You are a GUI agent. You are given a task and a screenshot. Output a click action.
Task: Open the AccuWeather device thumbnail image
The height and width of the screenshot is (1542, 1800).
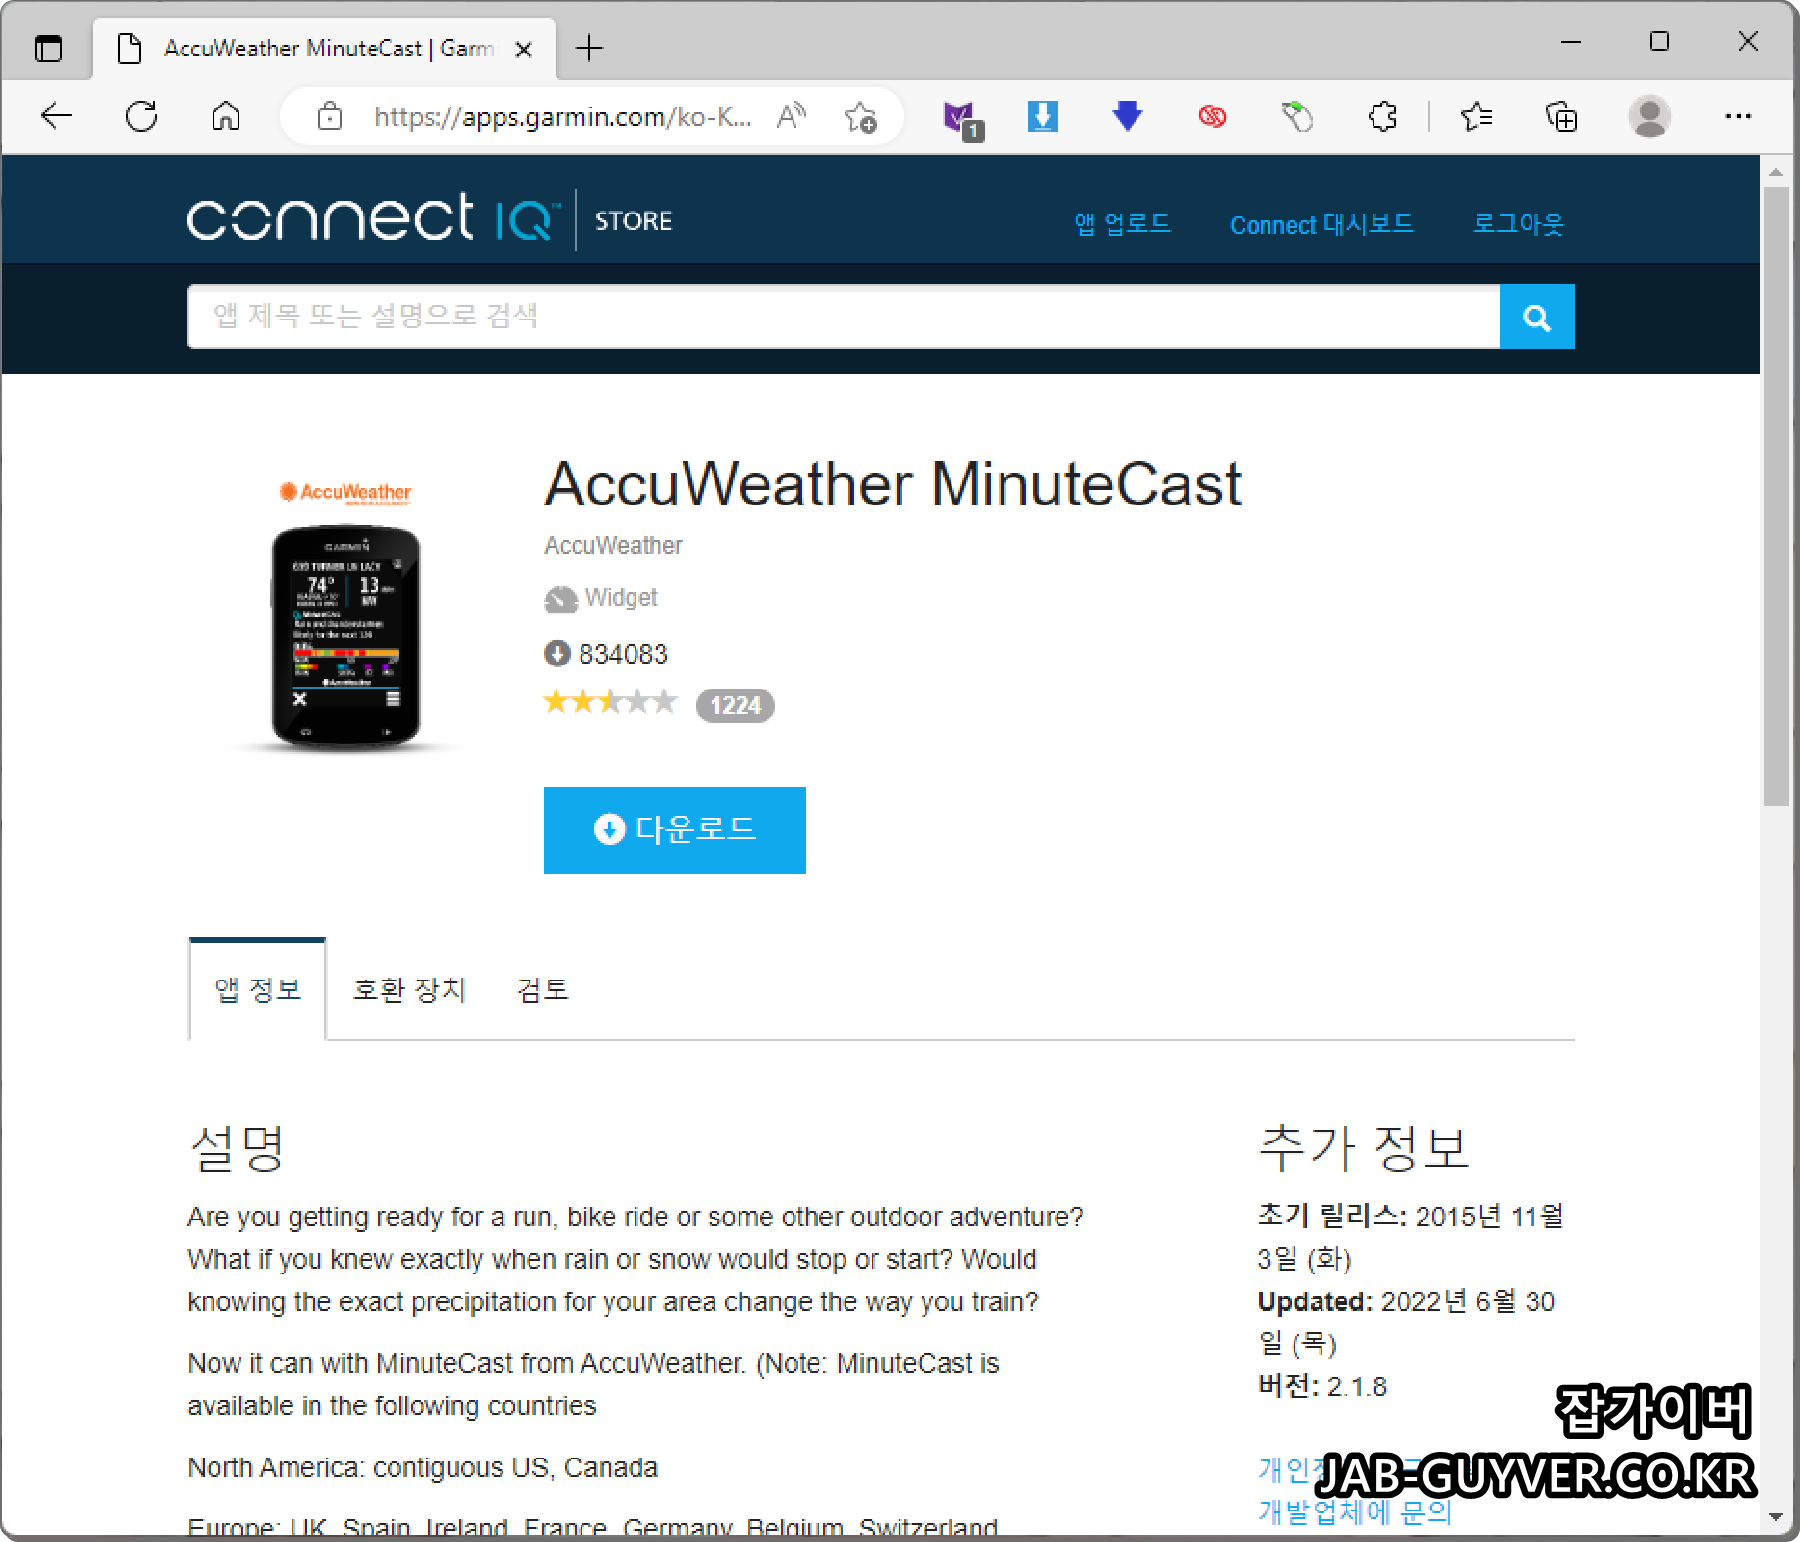tap(346, 615)
